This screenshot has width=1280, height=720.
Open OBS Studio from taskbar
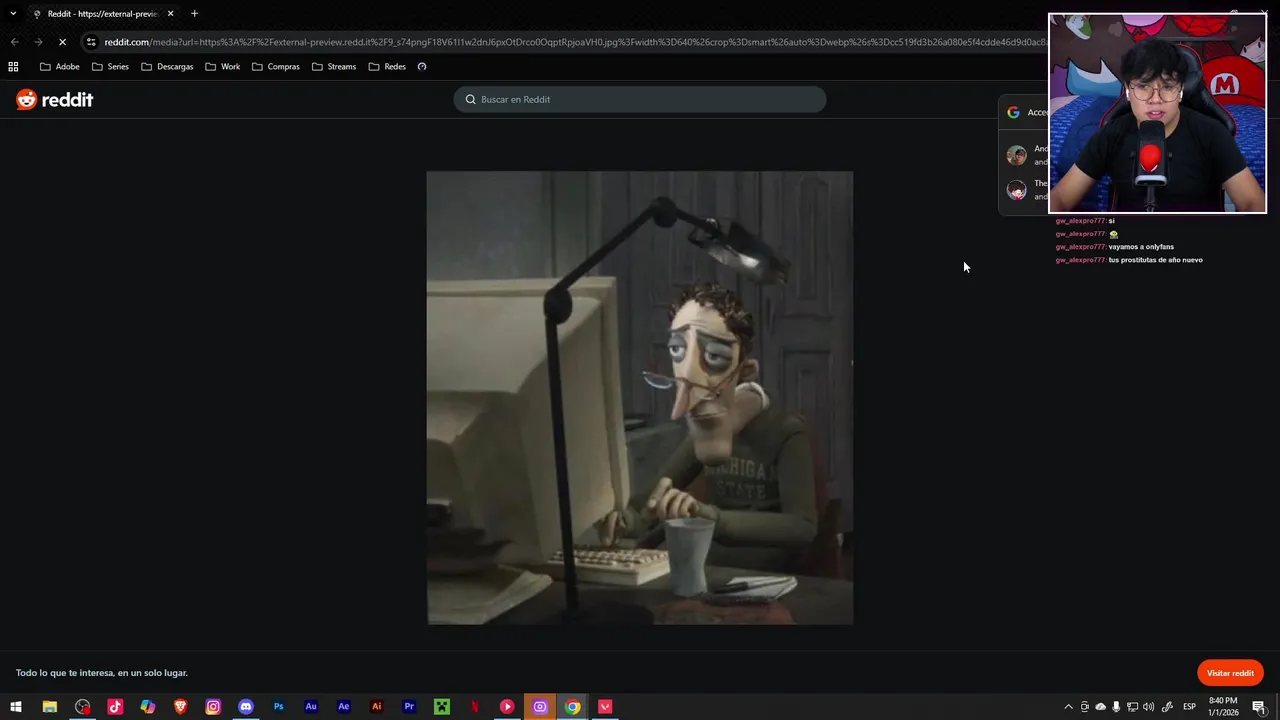coord(82,707)
